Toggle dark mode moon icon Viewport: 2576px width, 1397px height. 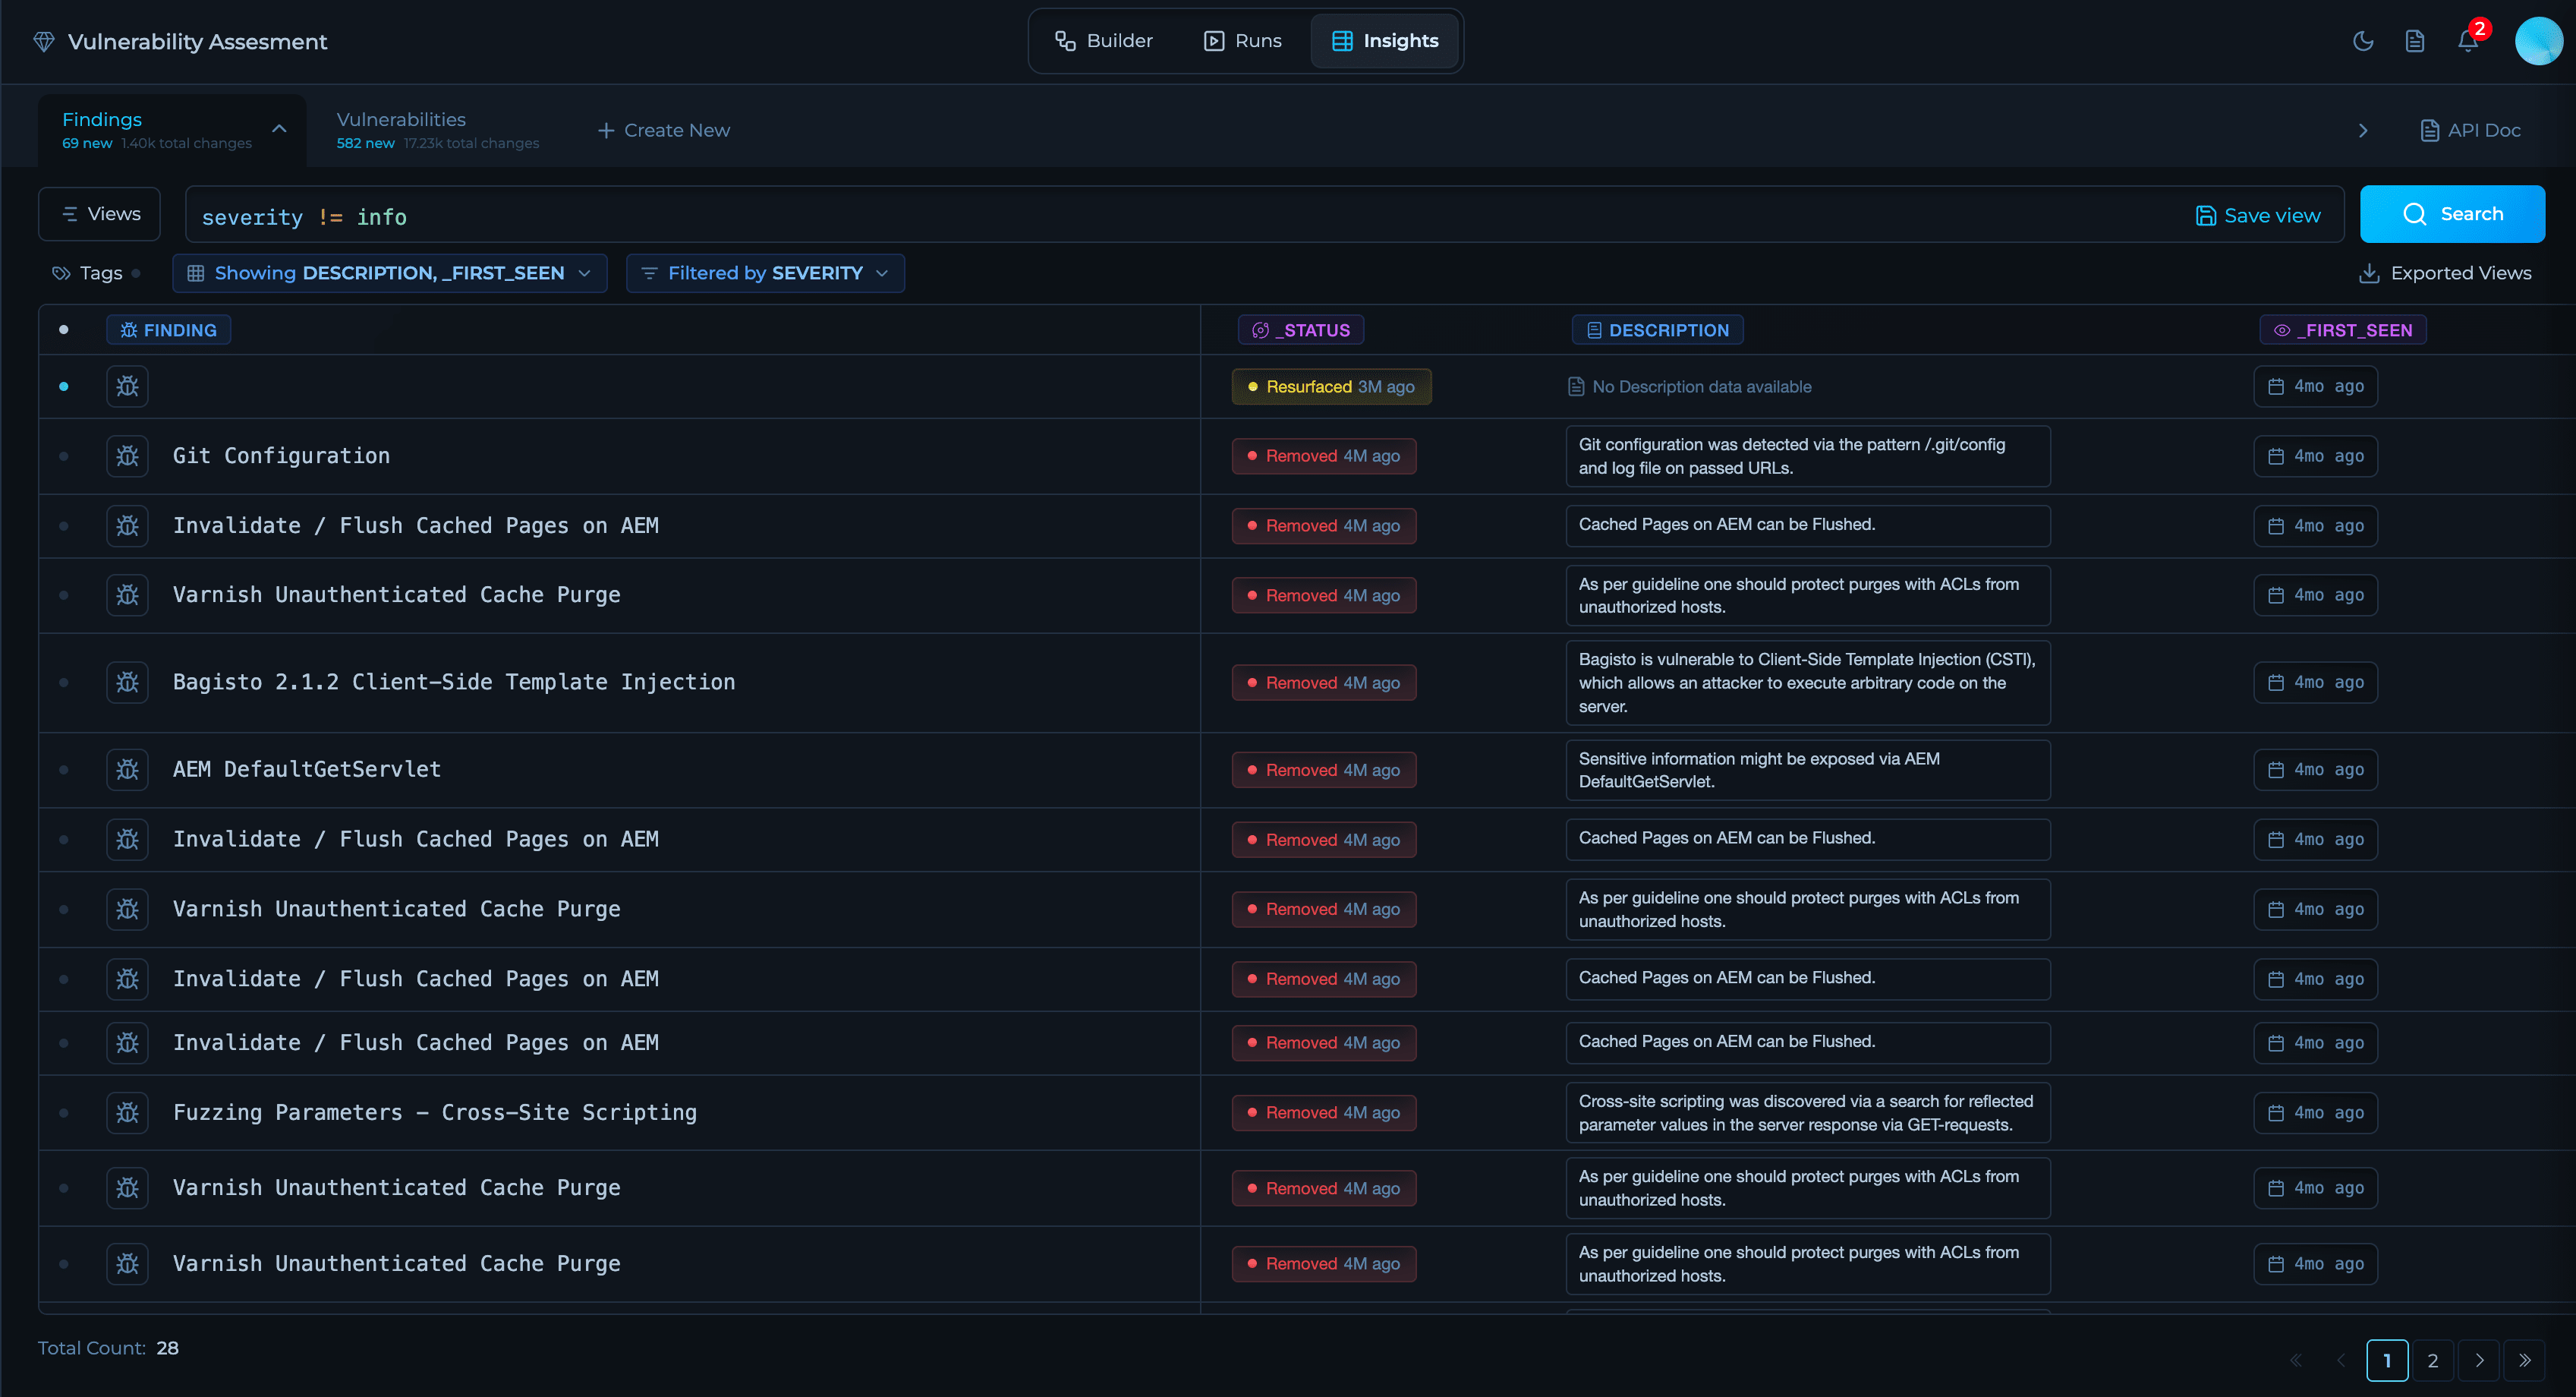click(2362, 41)
